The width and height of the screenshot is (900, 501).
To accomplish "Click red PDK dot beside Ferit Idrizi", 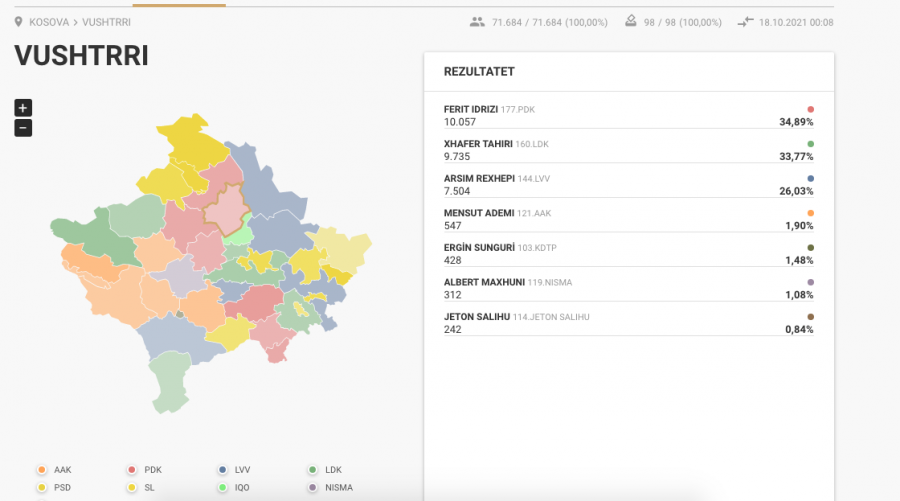I will click(x=810, y=109).
